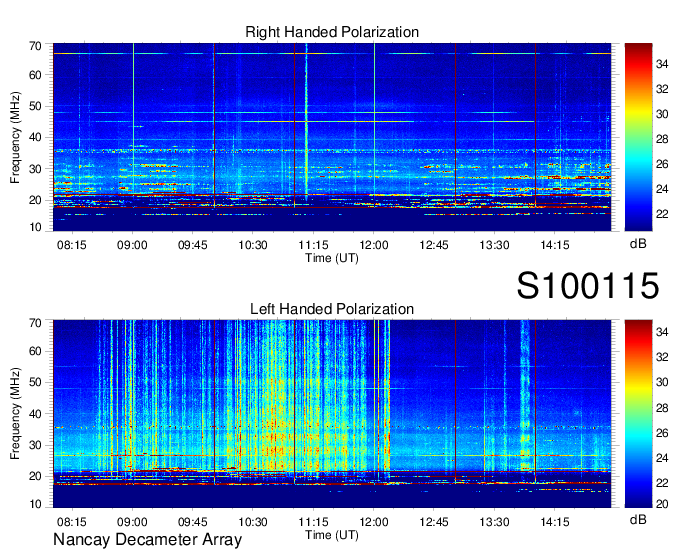Click the 22 value on upper color bar
Image resolution: width=680 pixels, height=552 pixels.
click(x=662, y=214)
